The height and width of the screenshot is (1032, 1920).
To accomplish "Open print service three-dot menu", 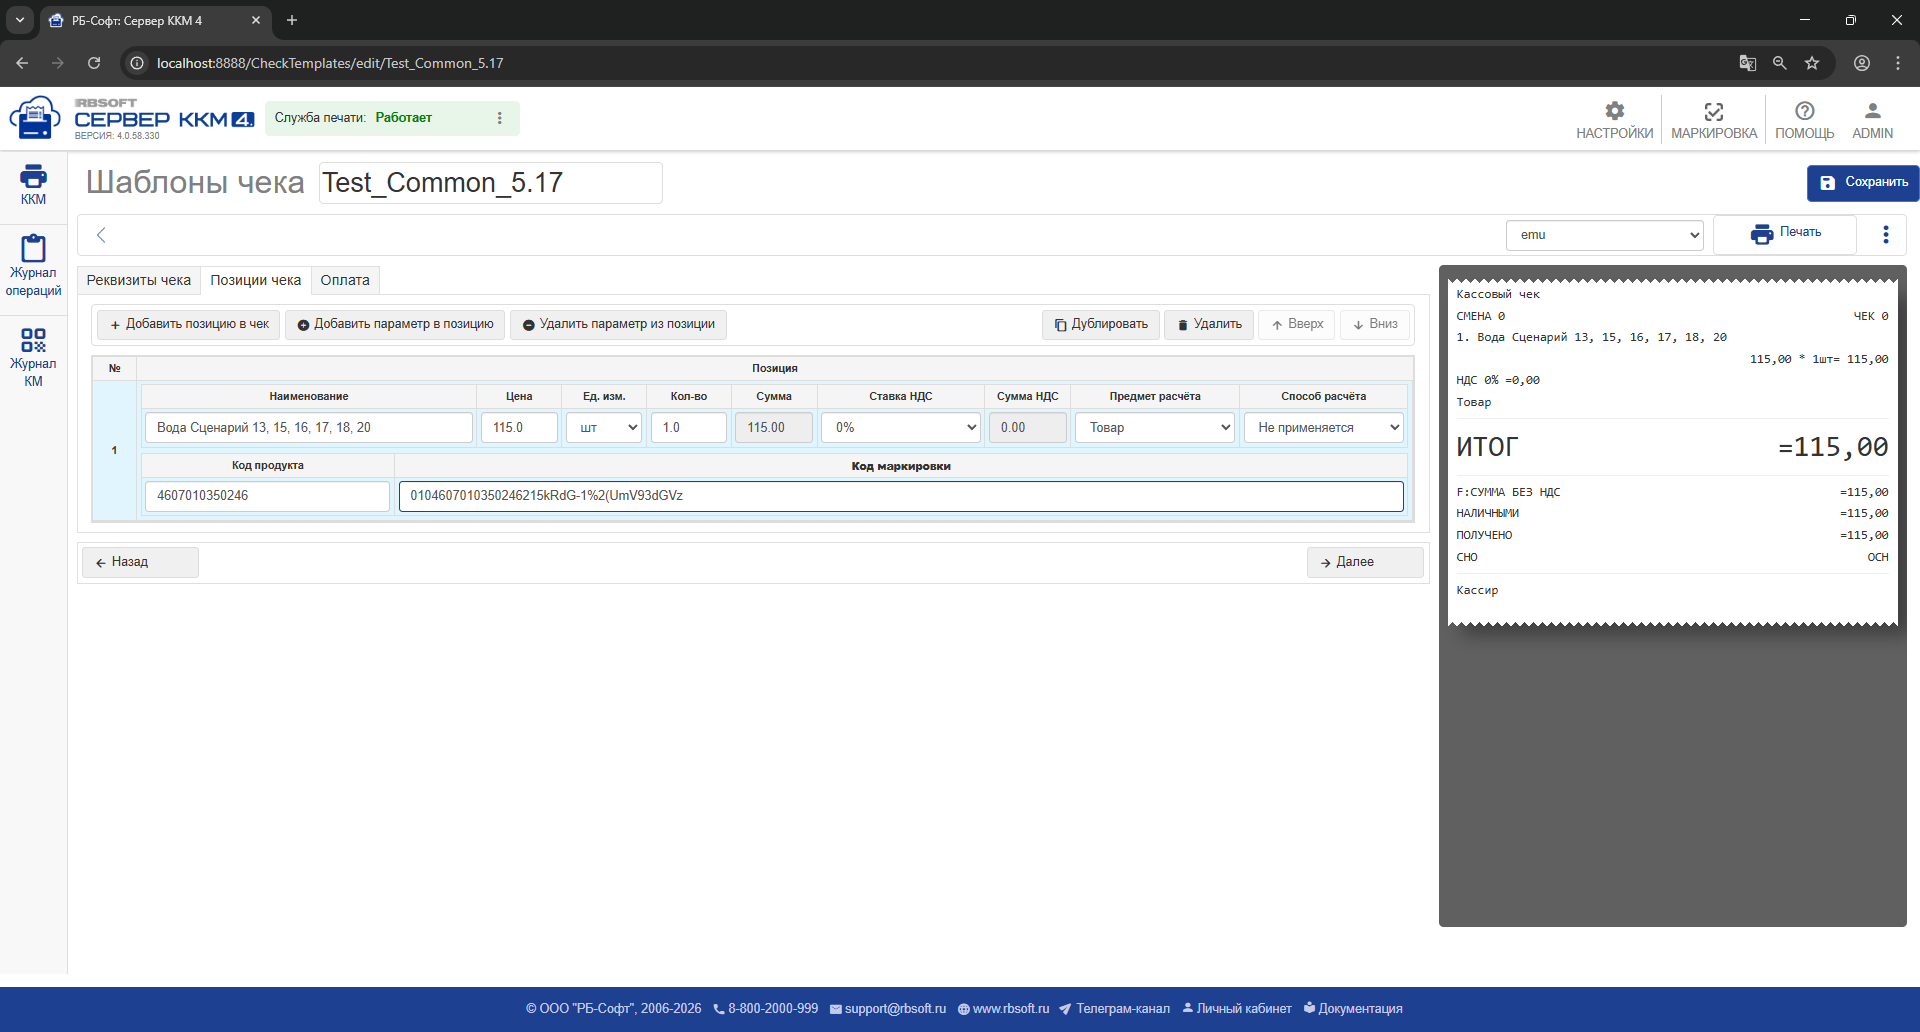I will click(x=500, y=118).
